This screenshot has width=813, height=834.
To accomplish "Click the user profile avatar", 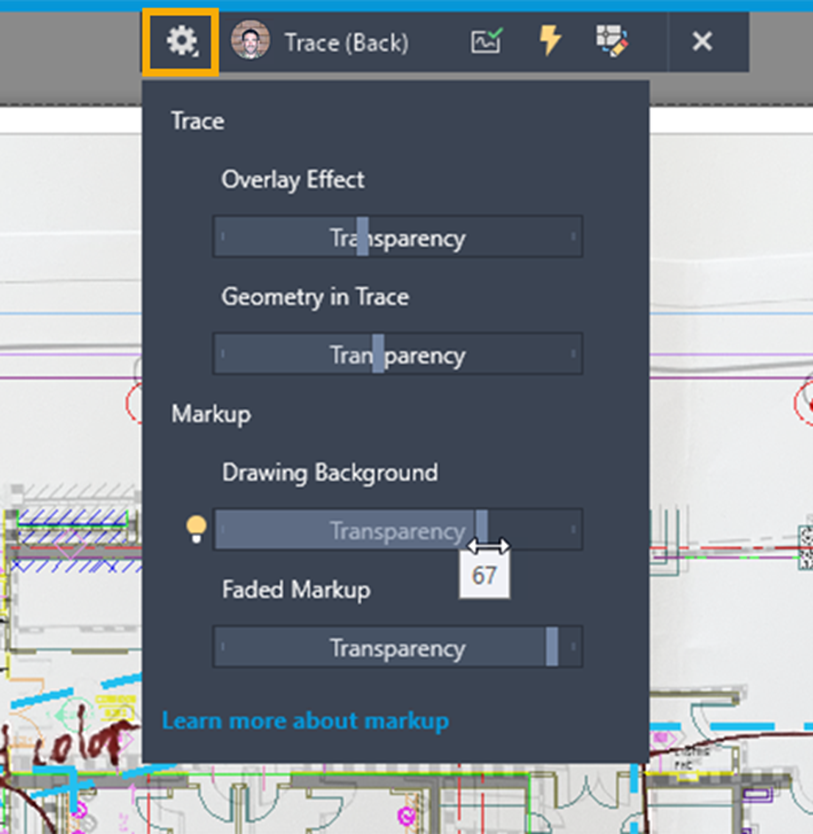I will point(250,40).
